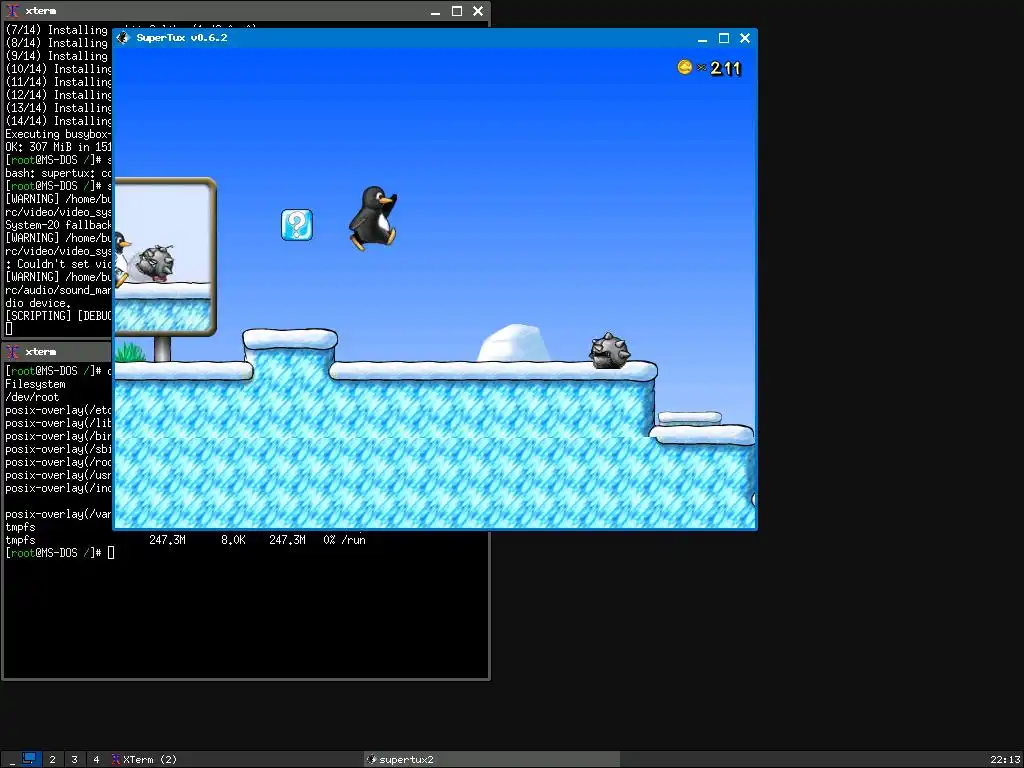Click the question mark bonus block in SuperTux
Screen dimensions: 1024x768
tap(296, 225)
